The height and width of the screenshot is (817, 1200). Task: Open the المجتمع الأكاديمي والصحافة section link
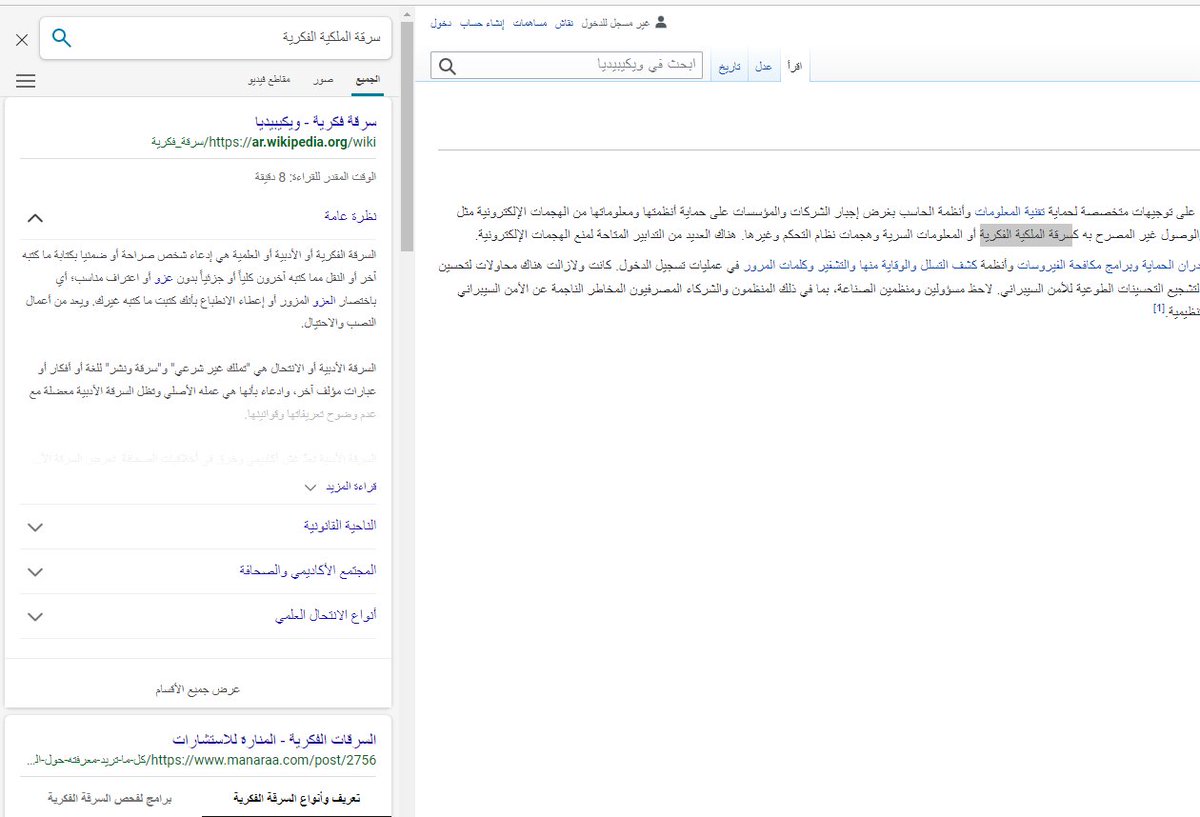tap(308, 571)
